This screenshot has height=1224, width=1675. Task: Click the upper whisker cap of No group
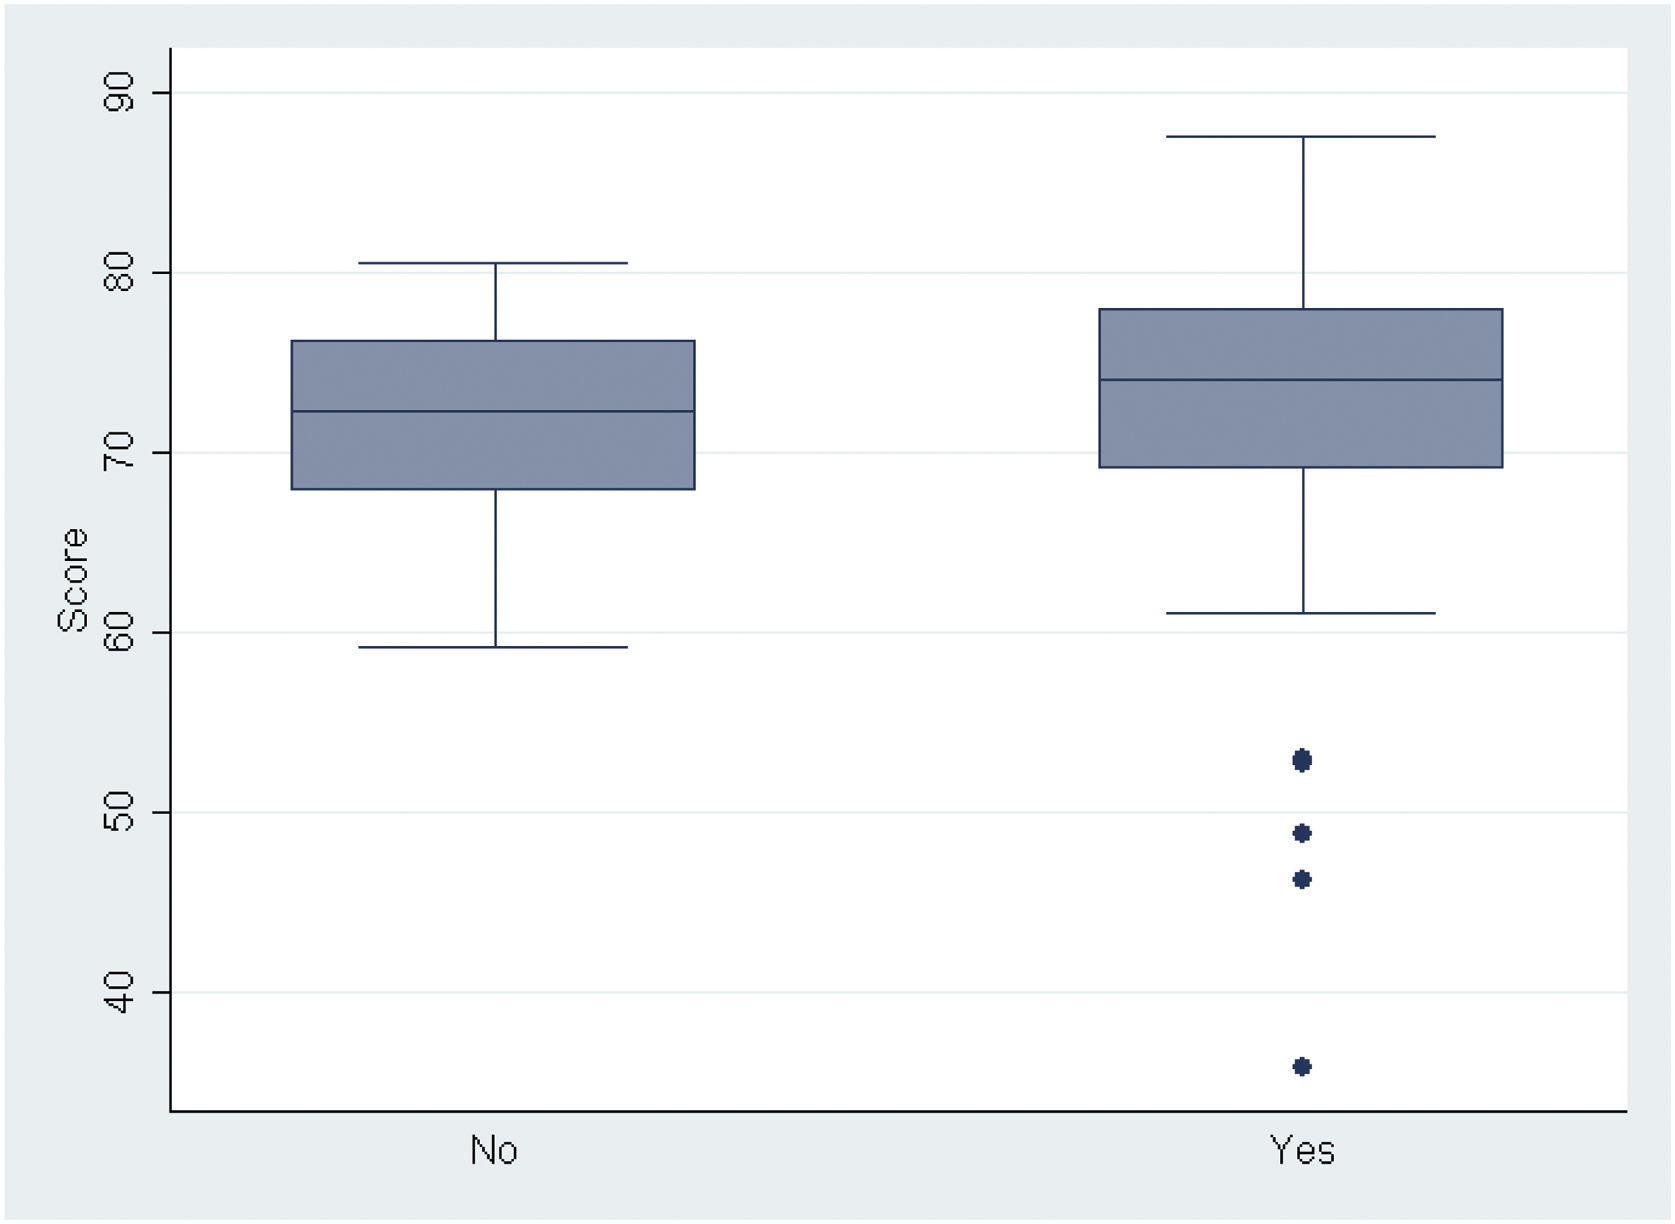(493, 263)
